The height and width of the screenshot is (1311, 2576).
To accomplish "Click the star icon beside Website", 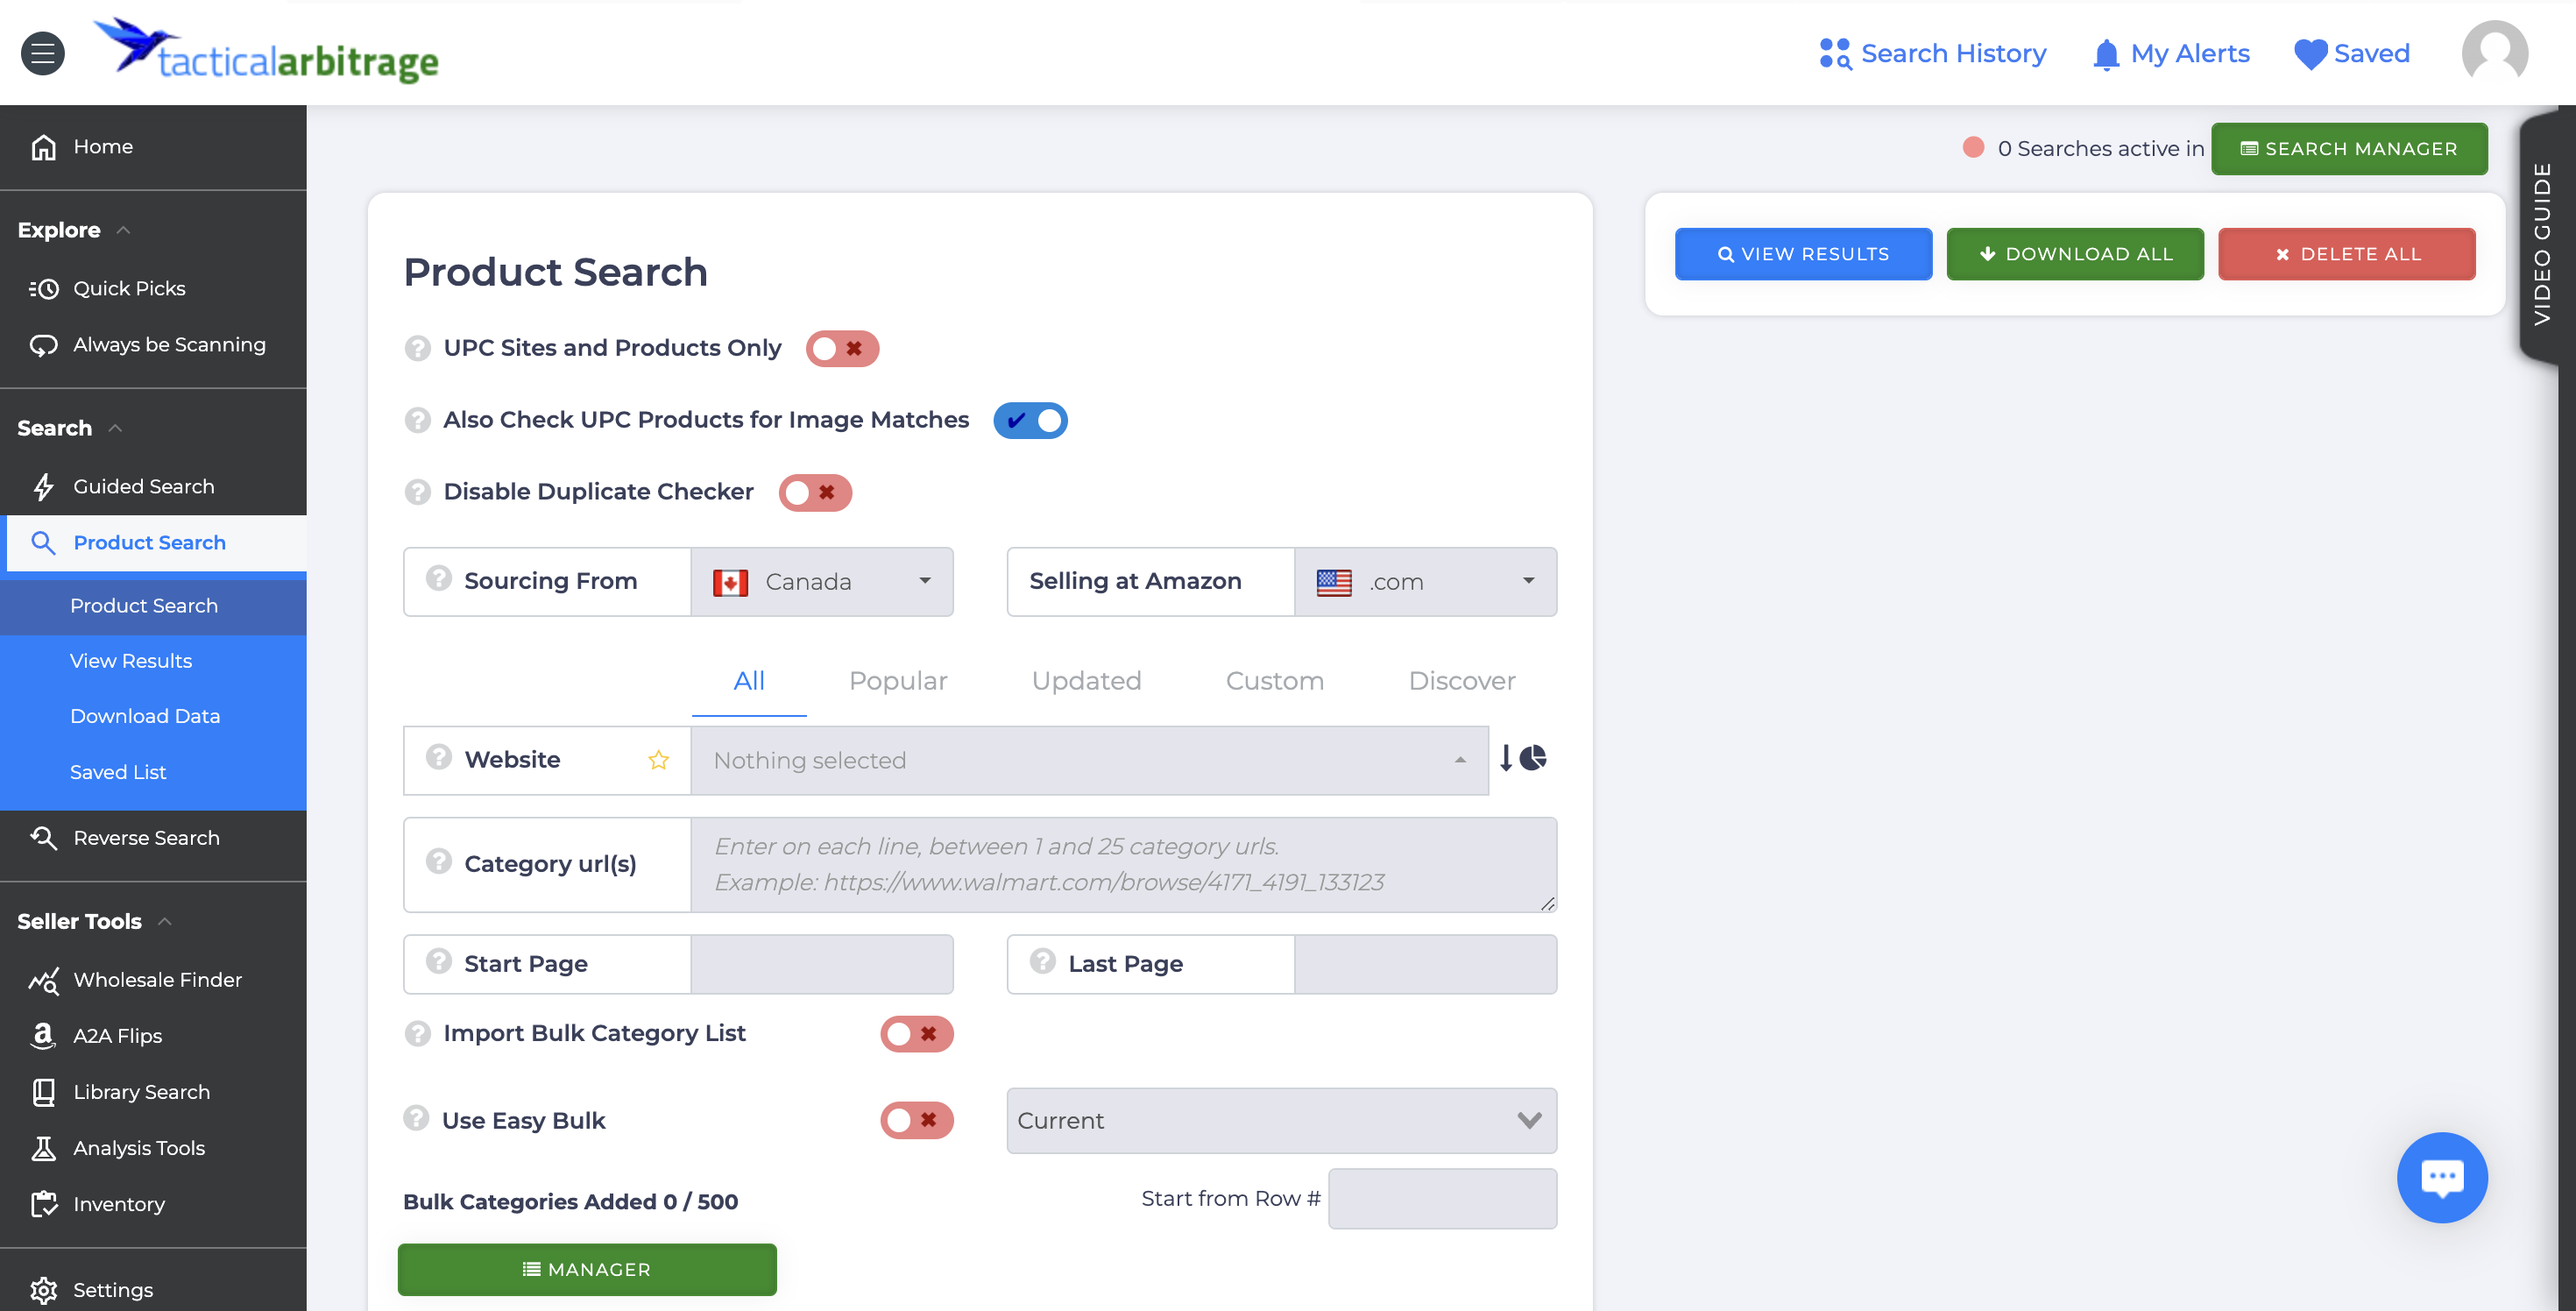I will [658, 760].
